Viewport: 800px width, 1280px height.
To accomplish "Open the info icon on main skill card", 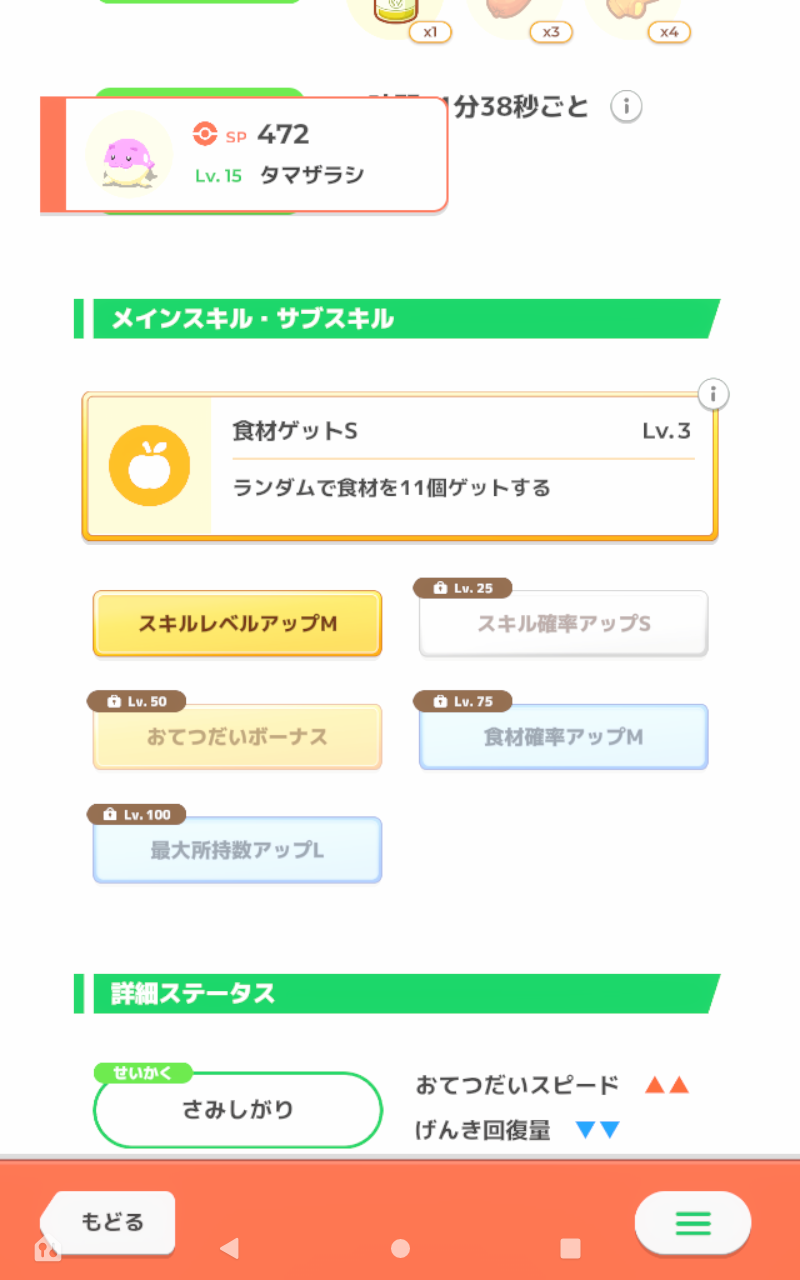I will (x=713, y=394).
